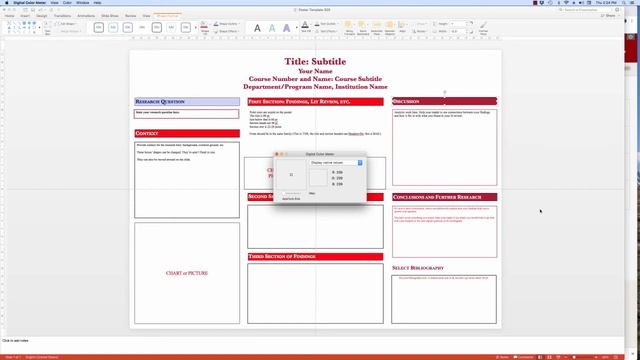Click the shape Height input field
This screenshot has height=360, width=640.
coord(458,24)
